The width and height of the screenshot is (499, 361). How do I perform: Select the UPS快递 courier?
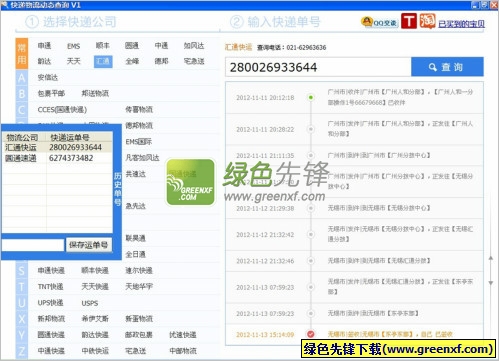[50, 303]
